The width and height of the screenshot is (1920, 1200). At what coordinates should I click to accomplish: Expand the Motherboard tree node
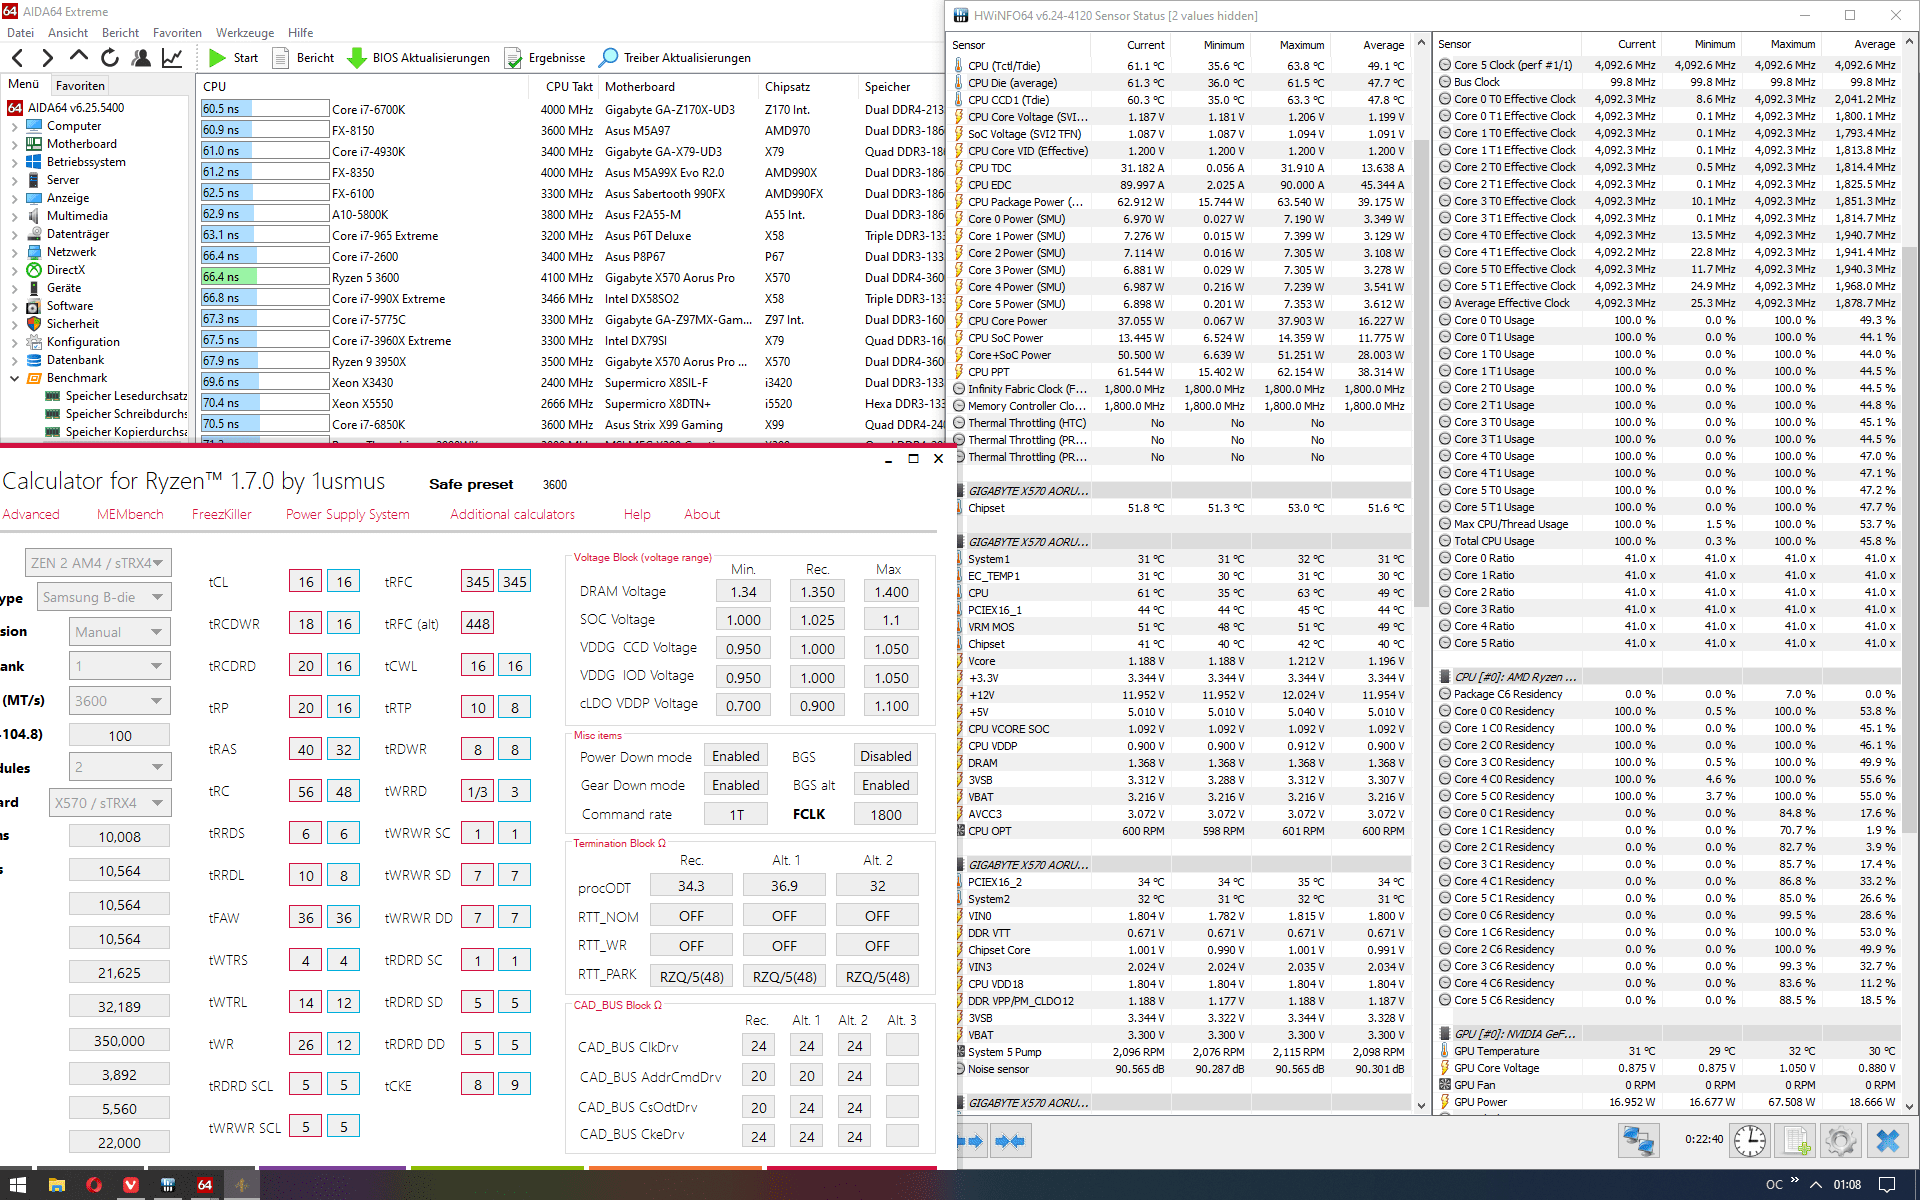[14, 144]
